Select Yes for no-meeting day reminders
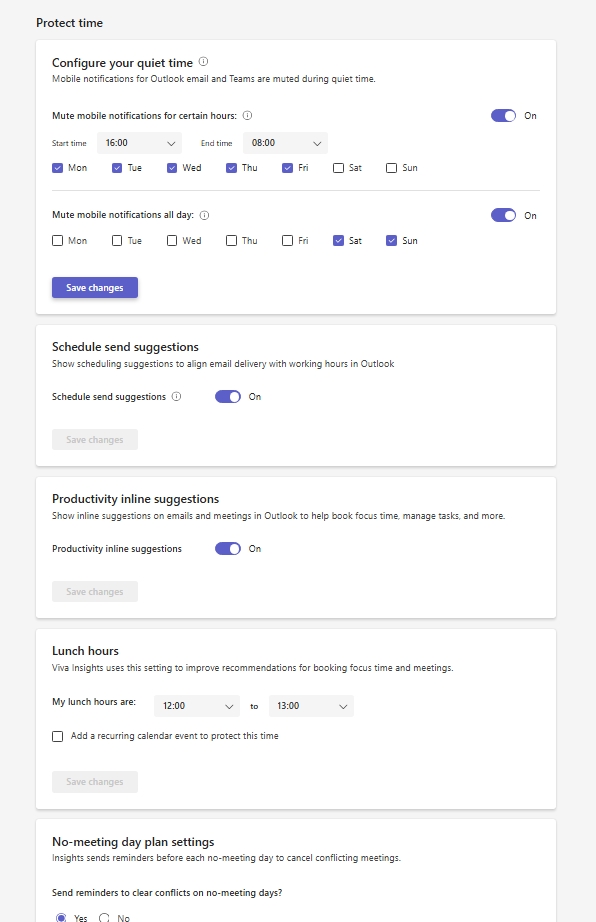Viewport: 596px width, 922px height. [x=61, y=917]
